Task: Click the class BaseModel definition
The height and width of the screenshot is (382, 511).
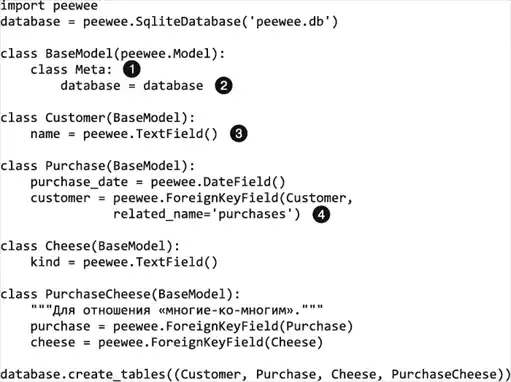Action: pyautogui.click(x=113, y=54)
